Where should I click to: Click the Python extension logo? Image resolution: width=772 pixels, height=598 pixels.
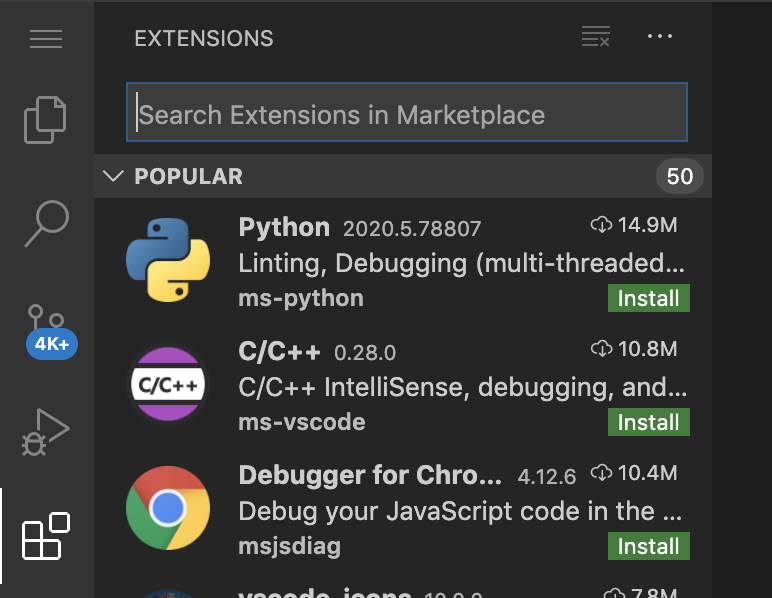pos(168,260)
